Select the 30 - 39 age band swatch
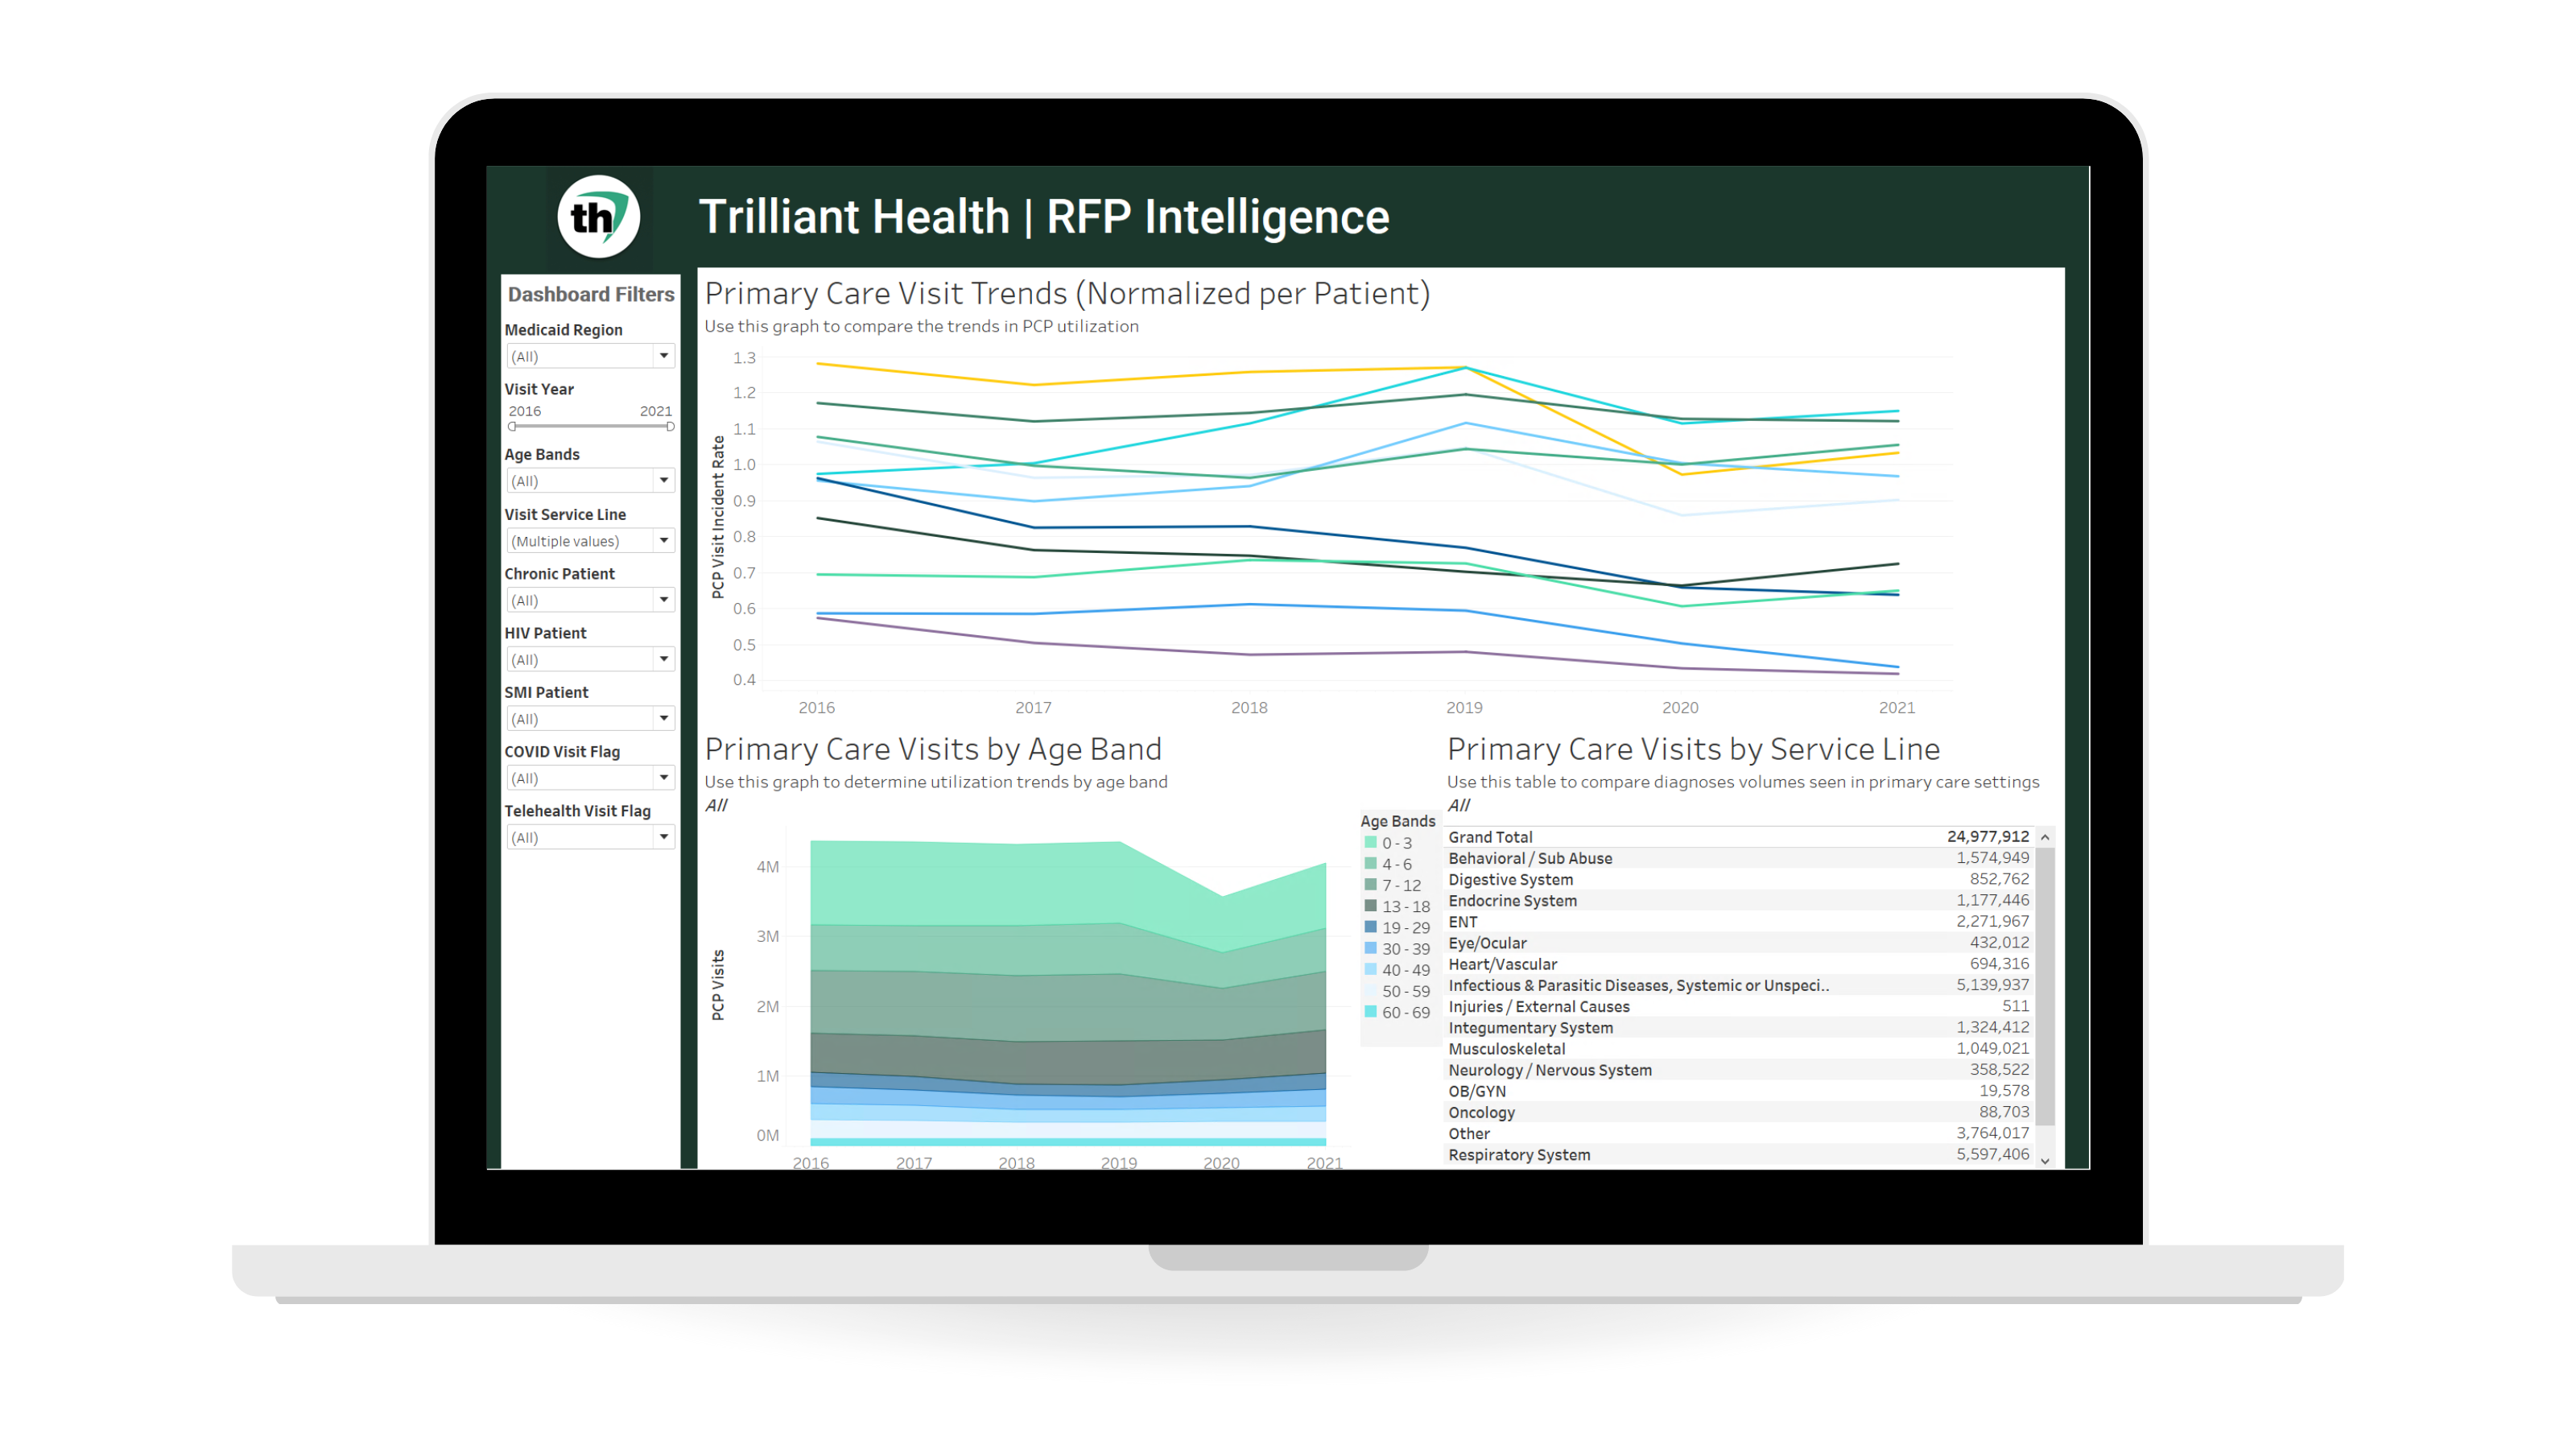The image size is (2576, 1449). click(1371, 948)
